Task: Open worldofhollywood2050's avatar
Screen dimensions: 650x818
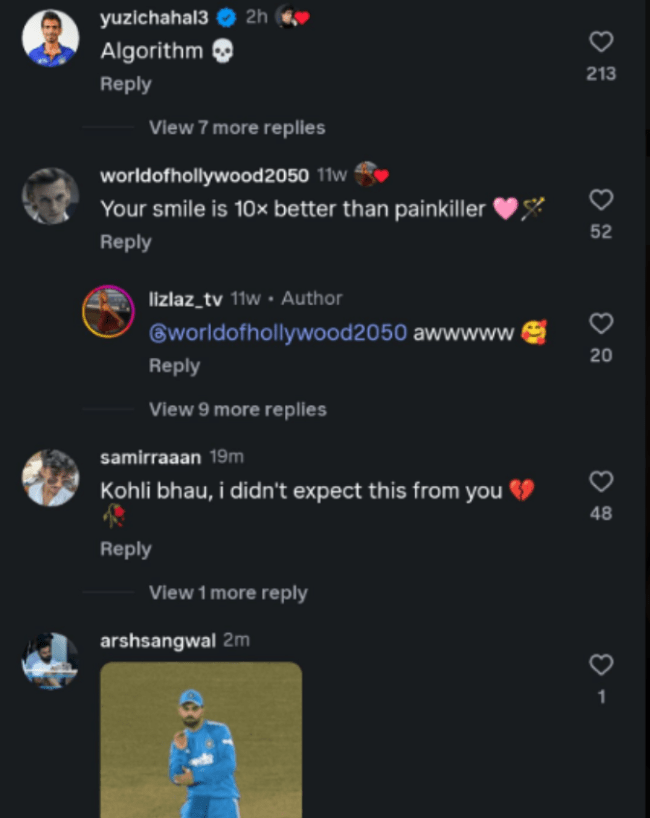Action: coord(50,196)
